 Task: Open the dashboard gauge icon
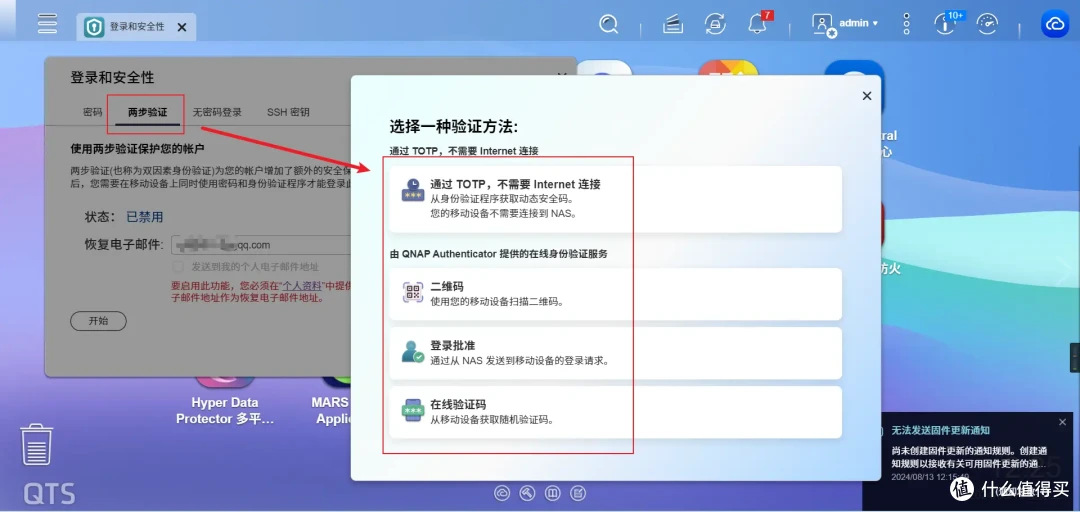click(x=988, y=25)
